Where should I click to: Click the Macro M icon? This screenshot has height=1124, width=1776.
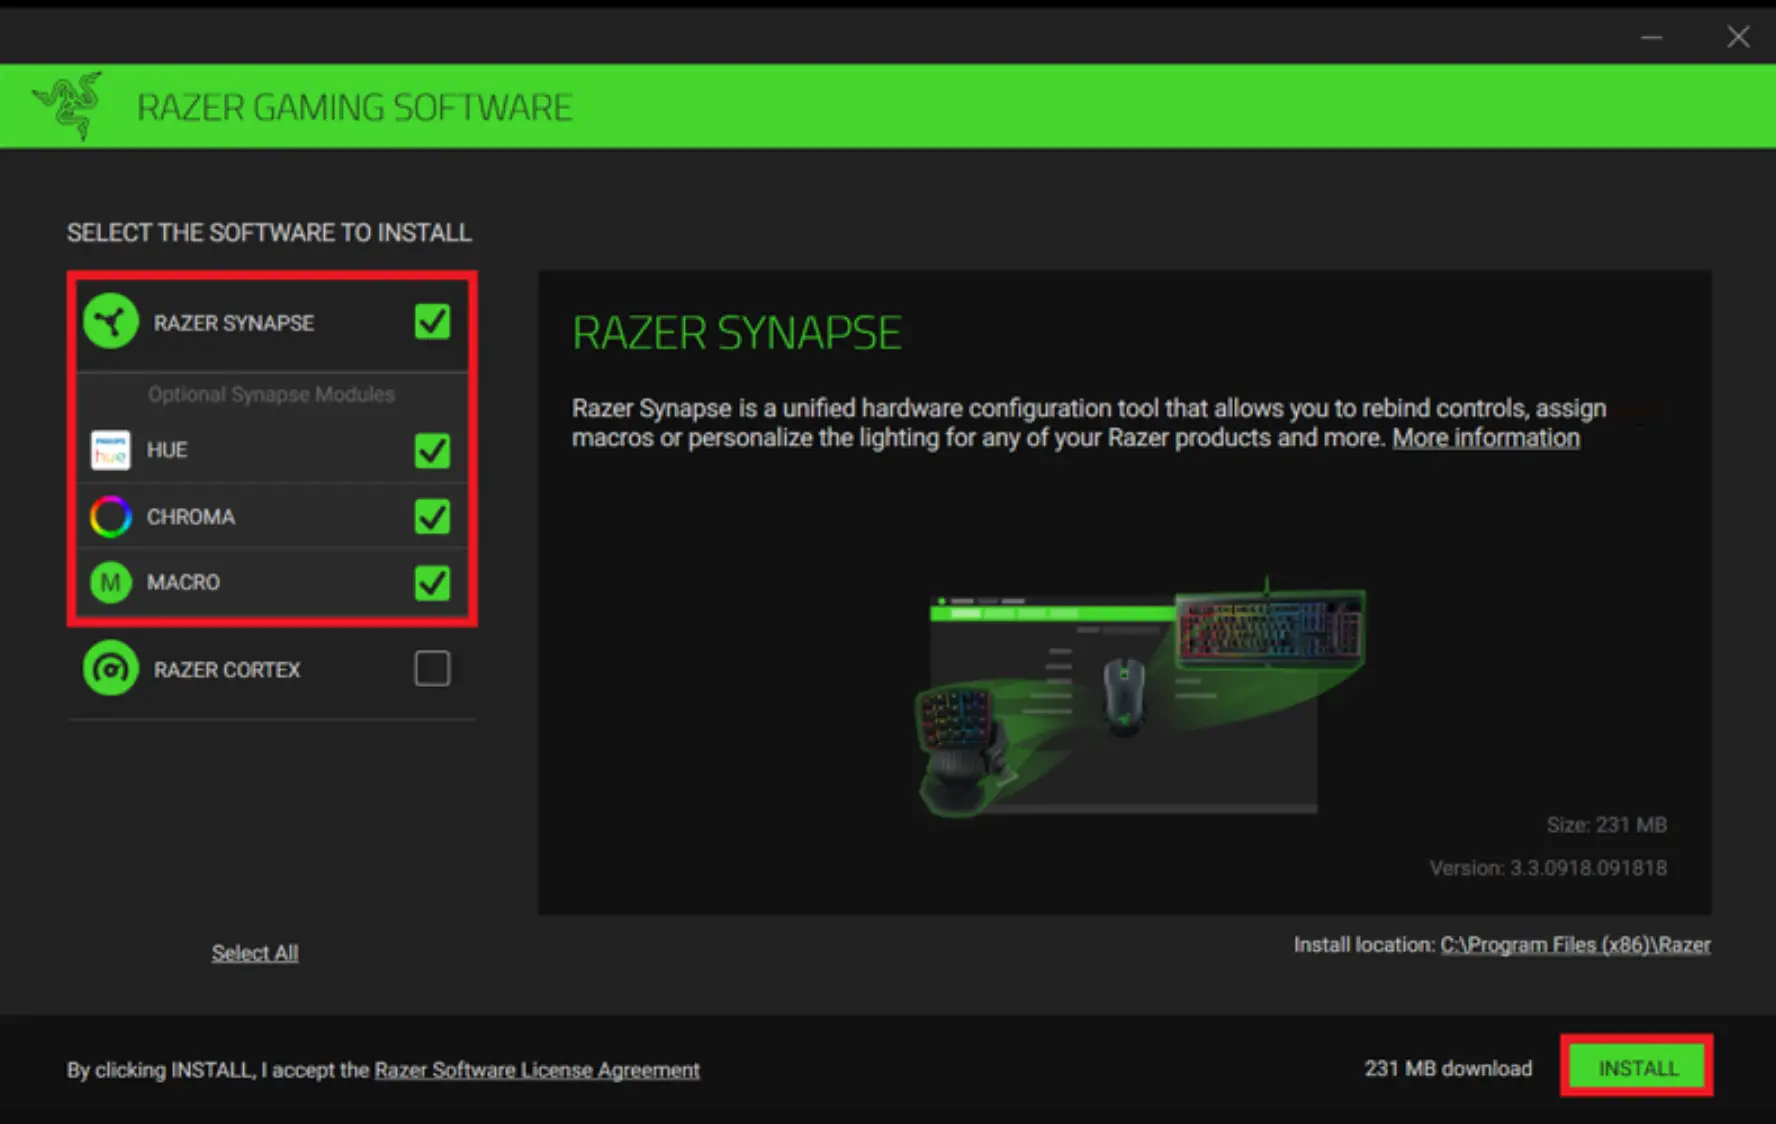pyautogui.click(x=110, y=582)
